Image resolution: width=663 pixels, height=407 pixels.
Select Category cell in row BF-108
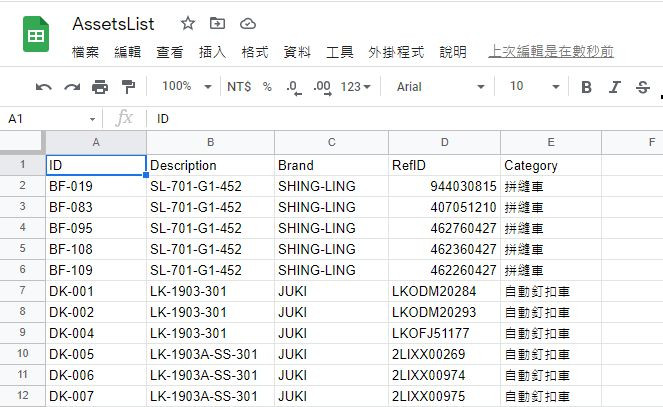tap(551, 249)
